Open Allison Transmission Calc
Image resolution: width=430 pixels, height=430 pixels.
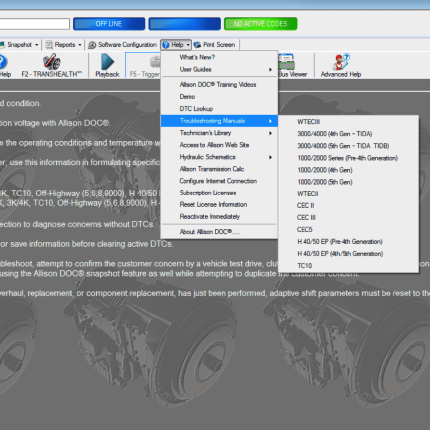(x=219, y=169)
